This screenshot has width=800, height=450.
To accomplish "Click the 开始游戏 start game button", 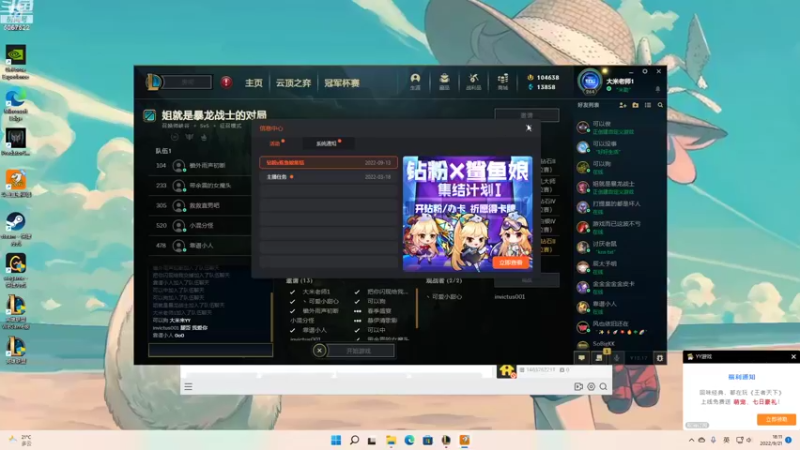I will [361, 351].
